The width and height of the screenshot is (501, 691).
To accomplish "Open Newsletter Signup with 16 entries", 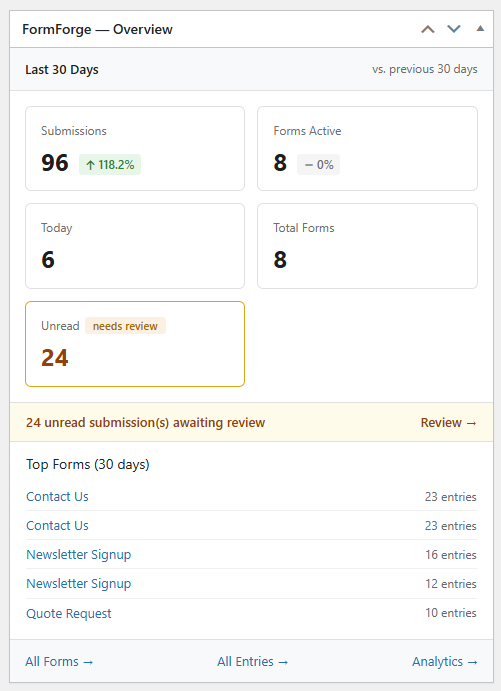I will (x=78, y=555).
